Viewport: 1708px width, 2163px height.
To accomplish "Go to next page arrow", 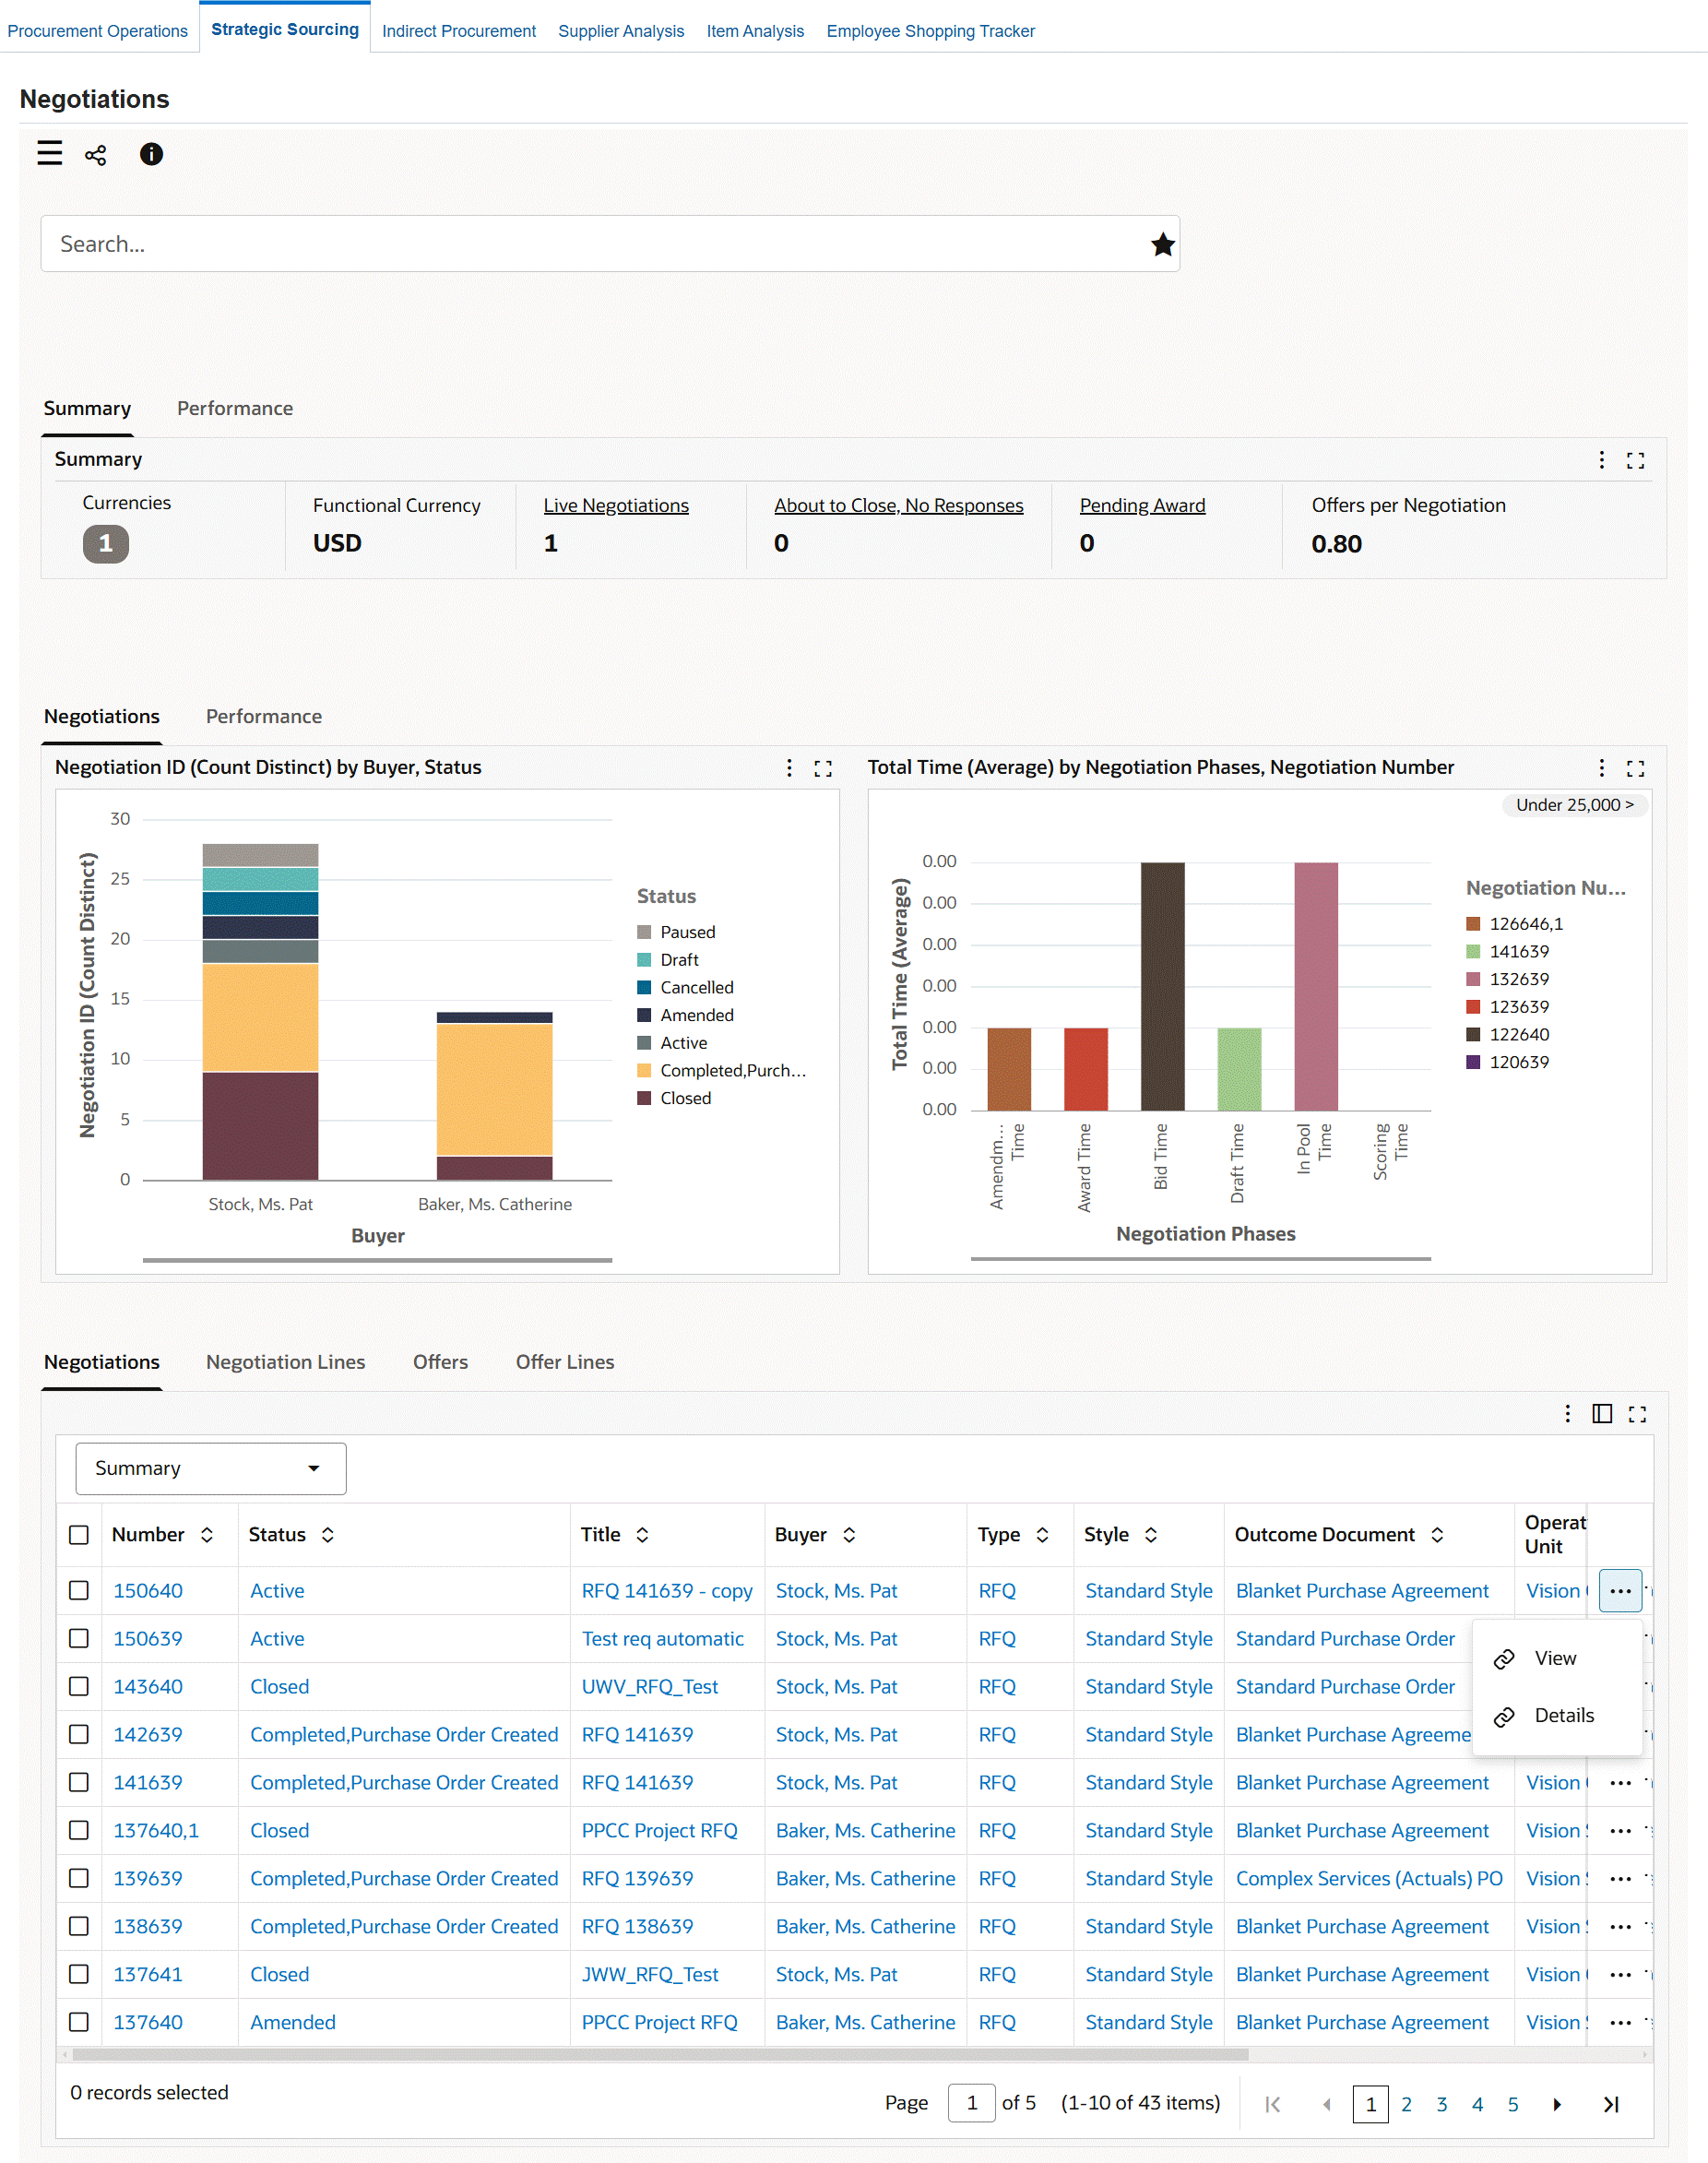I will [1557, 2104].
